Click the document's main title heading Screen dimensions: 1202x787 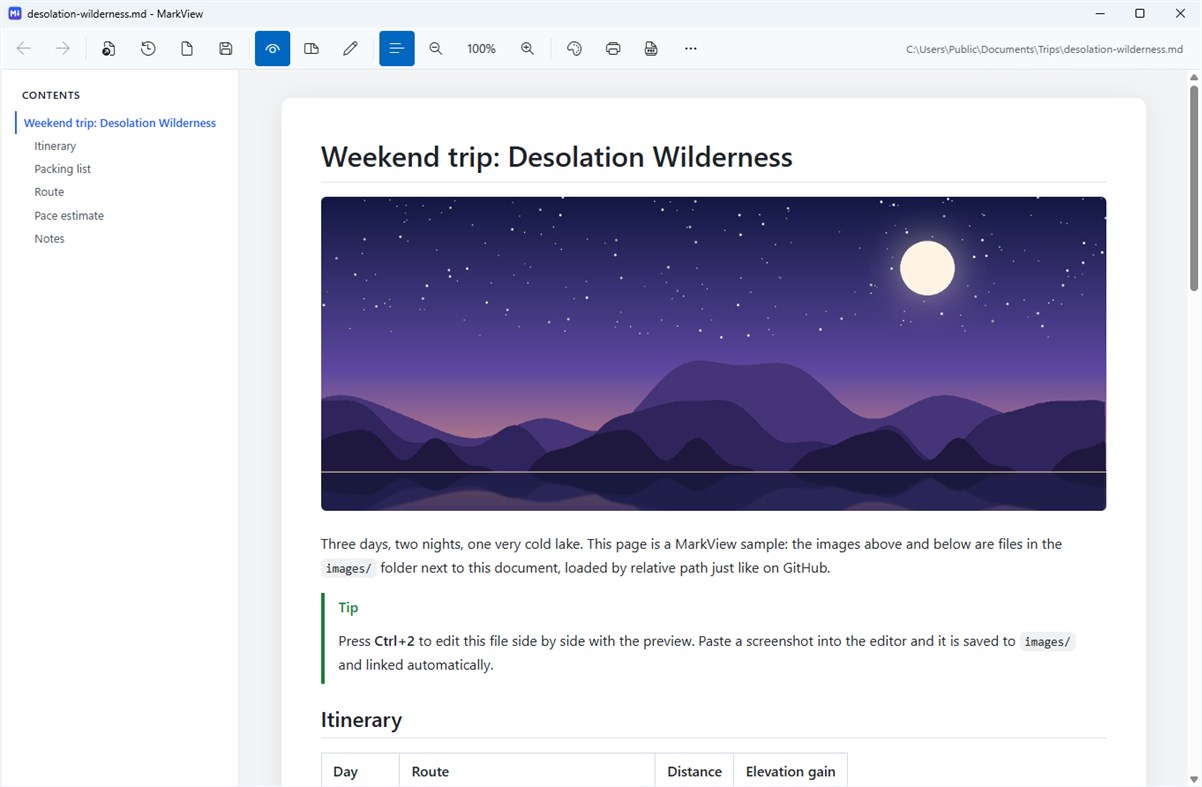tap(556, 157)
